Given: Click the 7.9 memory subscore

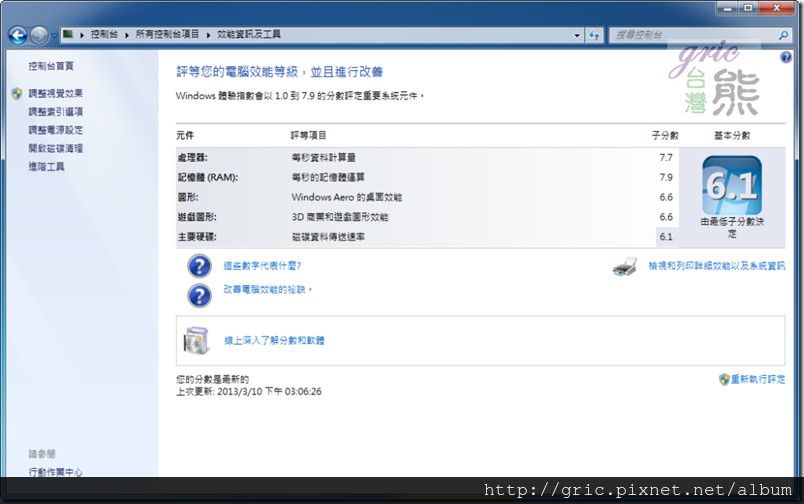Looking at the screenshot, I should [x=666, y=177].
